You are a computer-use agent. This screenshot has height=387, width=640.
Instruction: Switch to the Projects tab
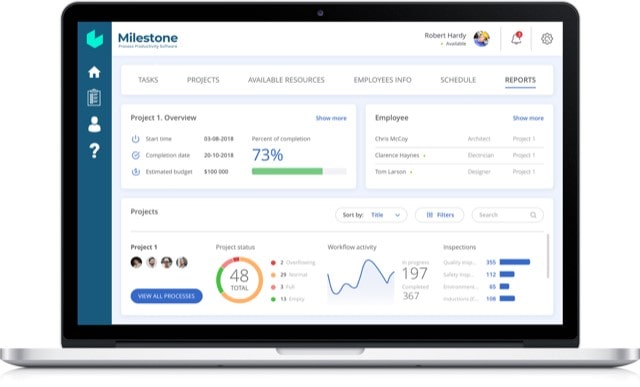pyautogui.click(x=203, y=80)
